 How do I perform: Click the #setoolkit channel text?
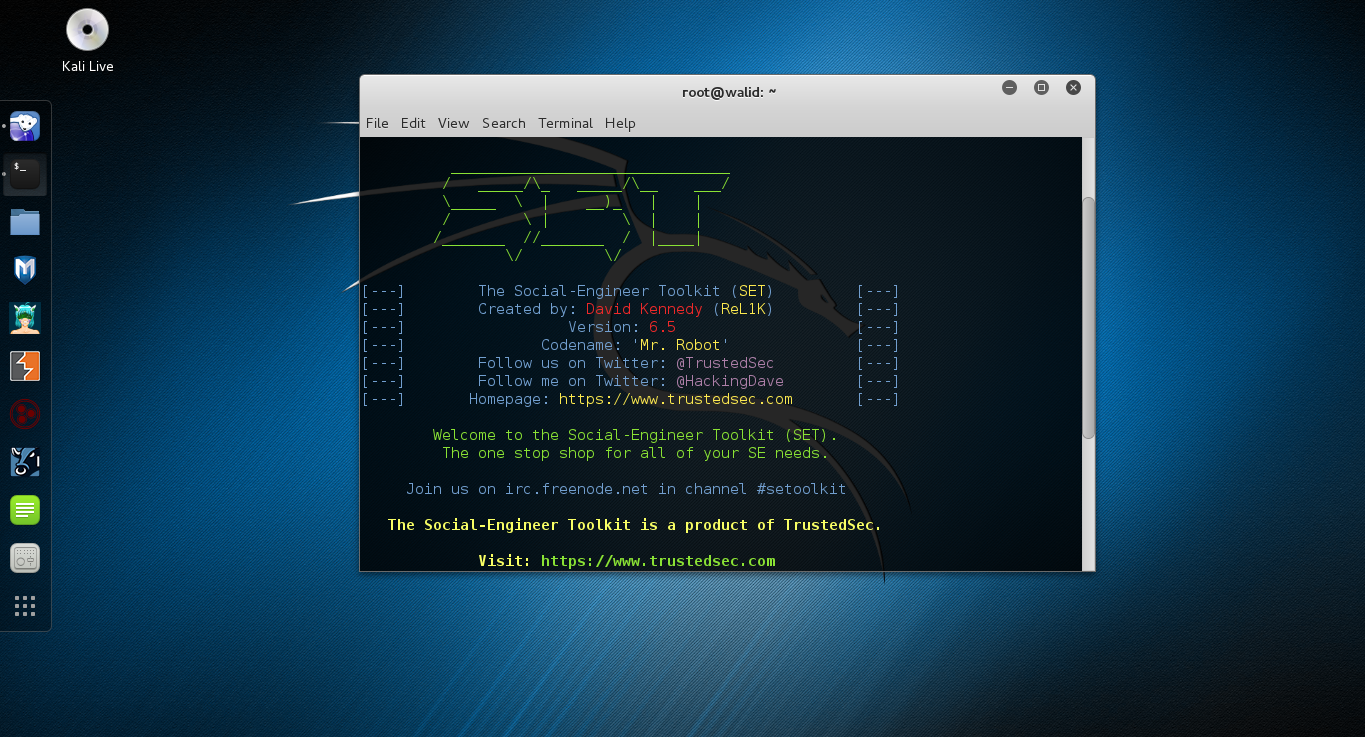(x=801, y=489)
